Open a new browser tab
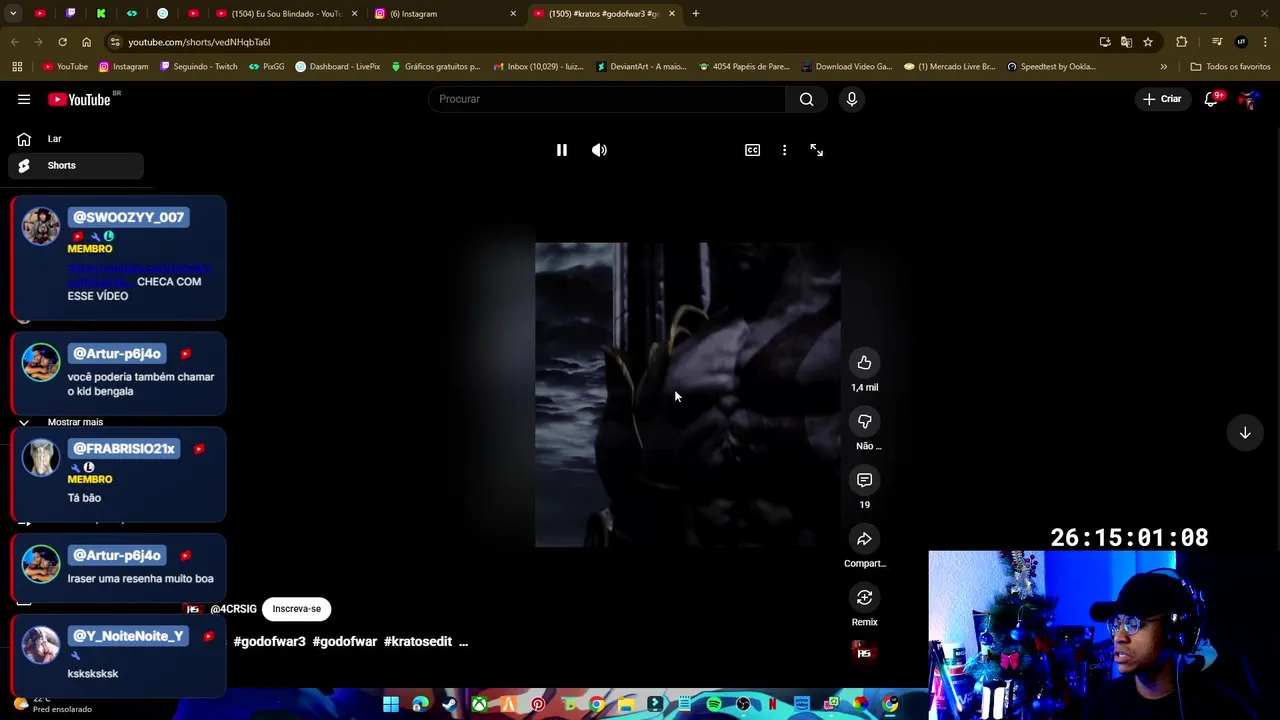 click(x=695, y=14)
